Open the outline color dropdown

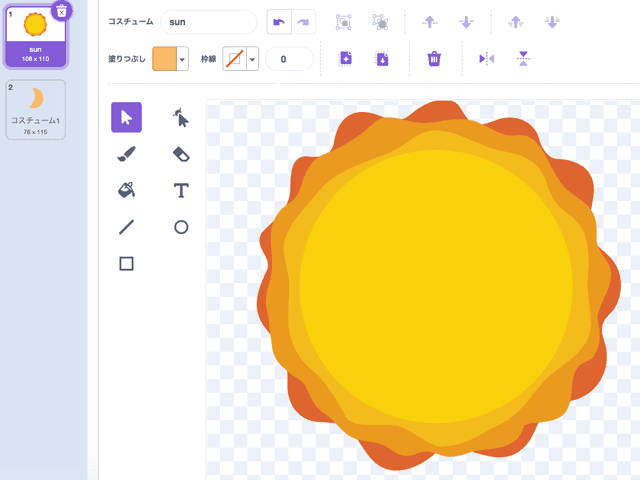click(x=253, y=60)
